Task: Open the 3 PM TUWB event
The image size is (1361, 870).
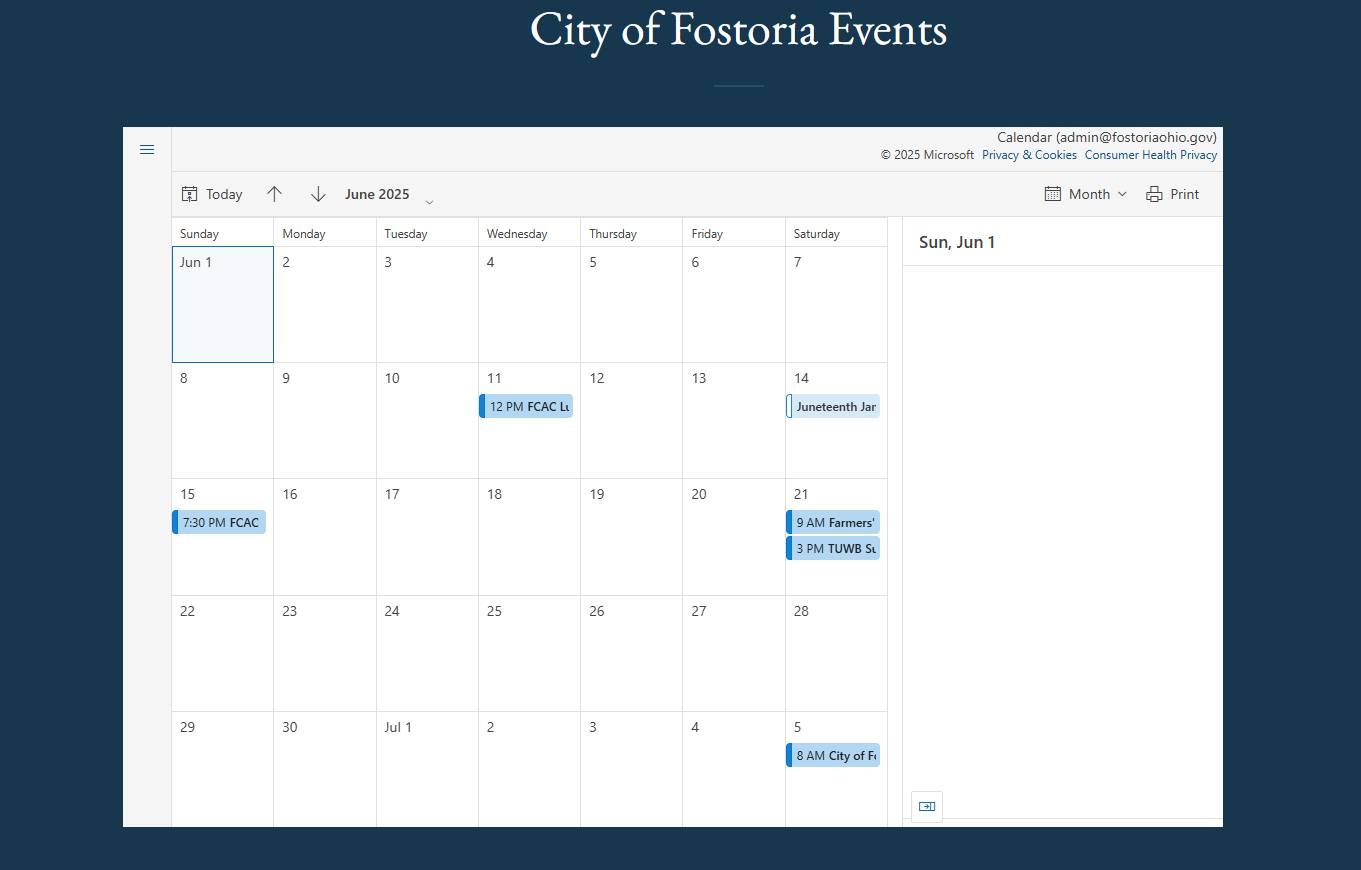Action: (x=833, y=548)
